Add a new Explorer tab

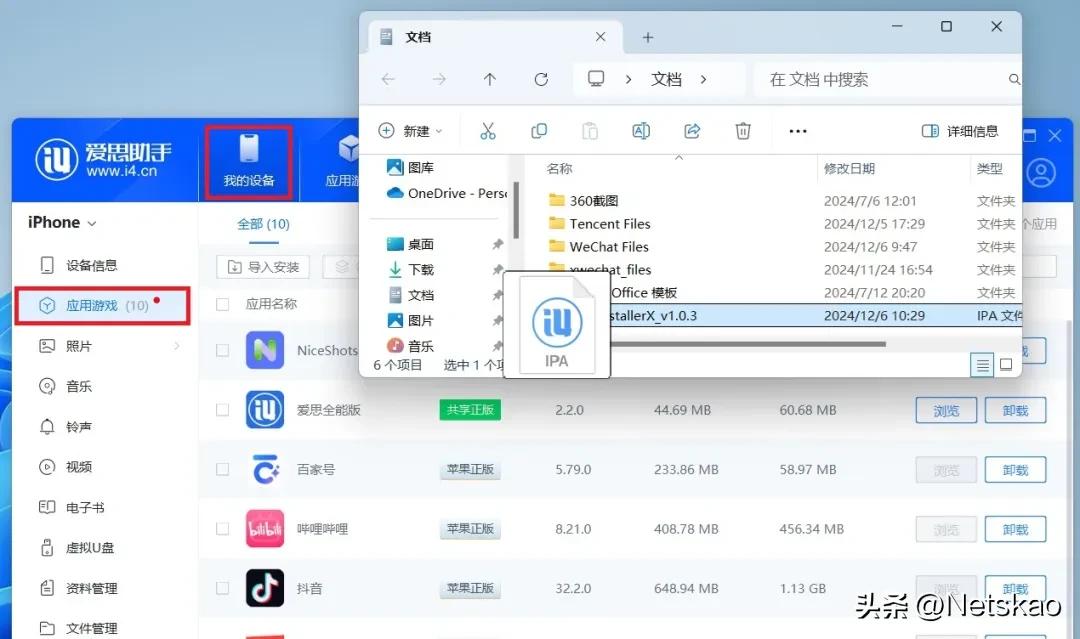coord(647,37)
